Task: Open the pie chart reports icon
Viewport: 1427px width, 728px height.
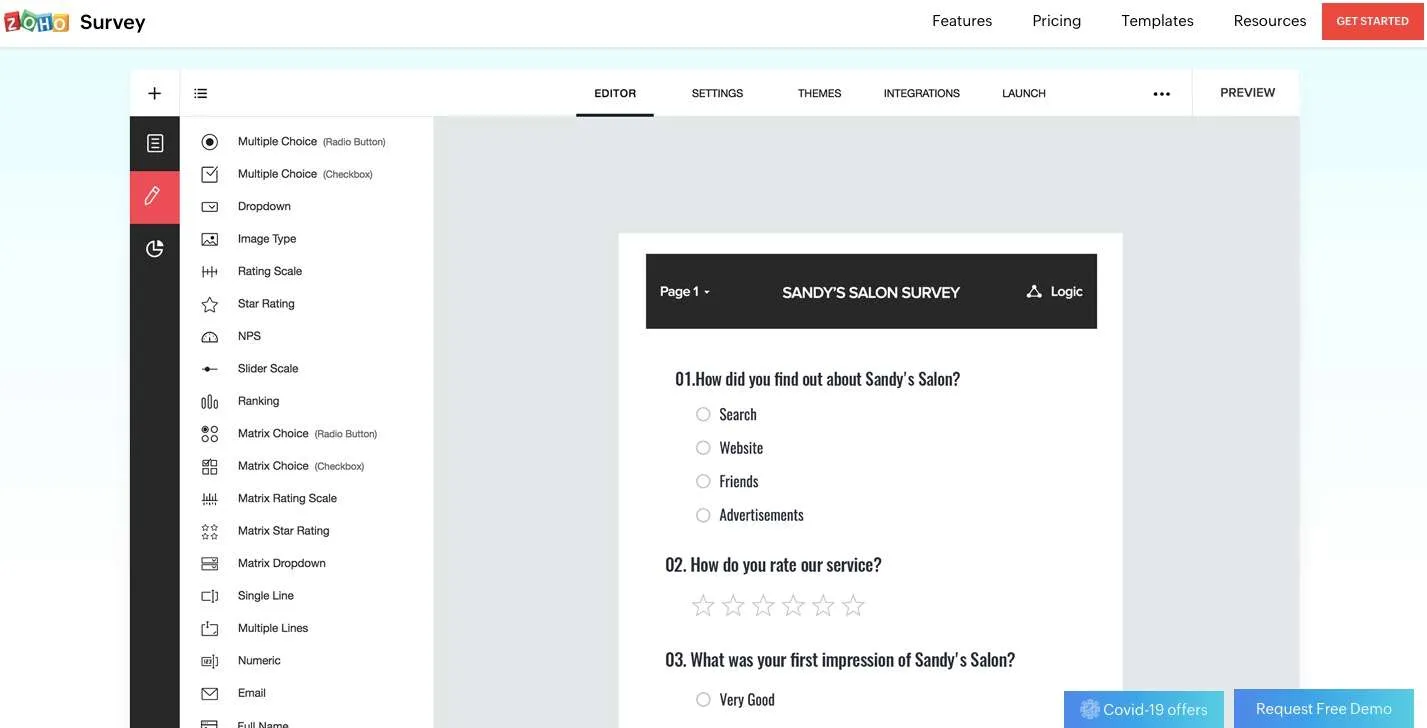Action: point(155,248)
